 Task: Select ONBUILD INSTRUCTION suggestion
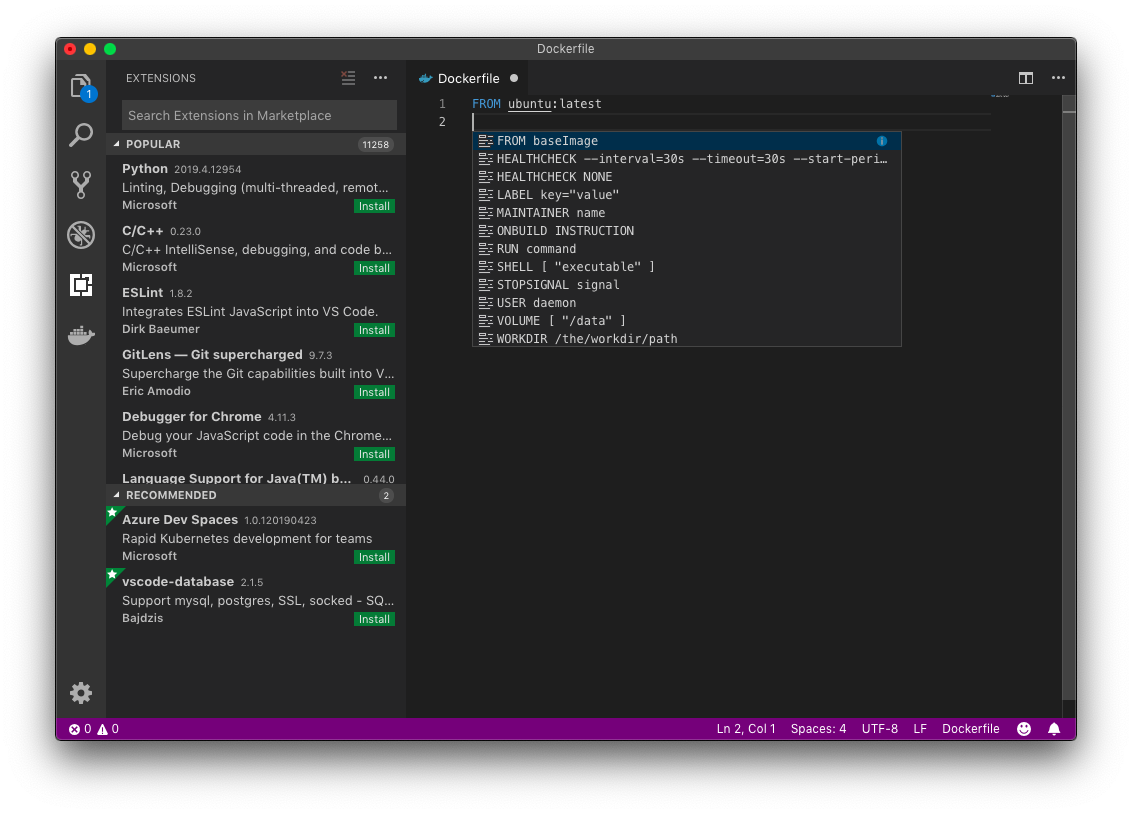point(687,231)
